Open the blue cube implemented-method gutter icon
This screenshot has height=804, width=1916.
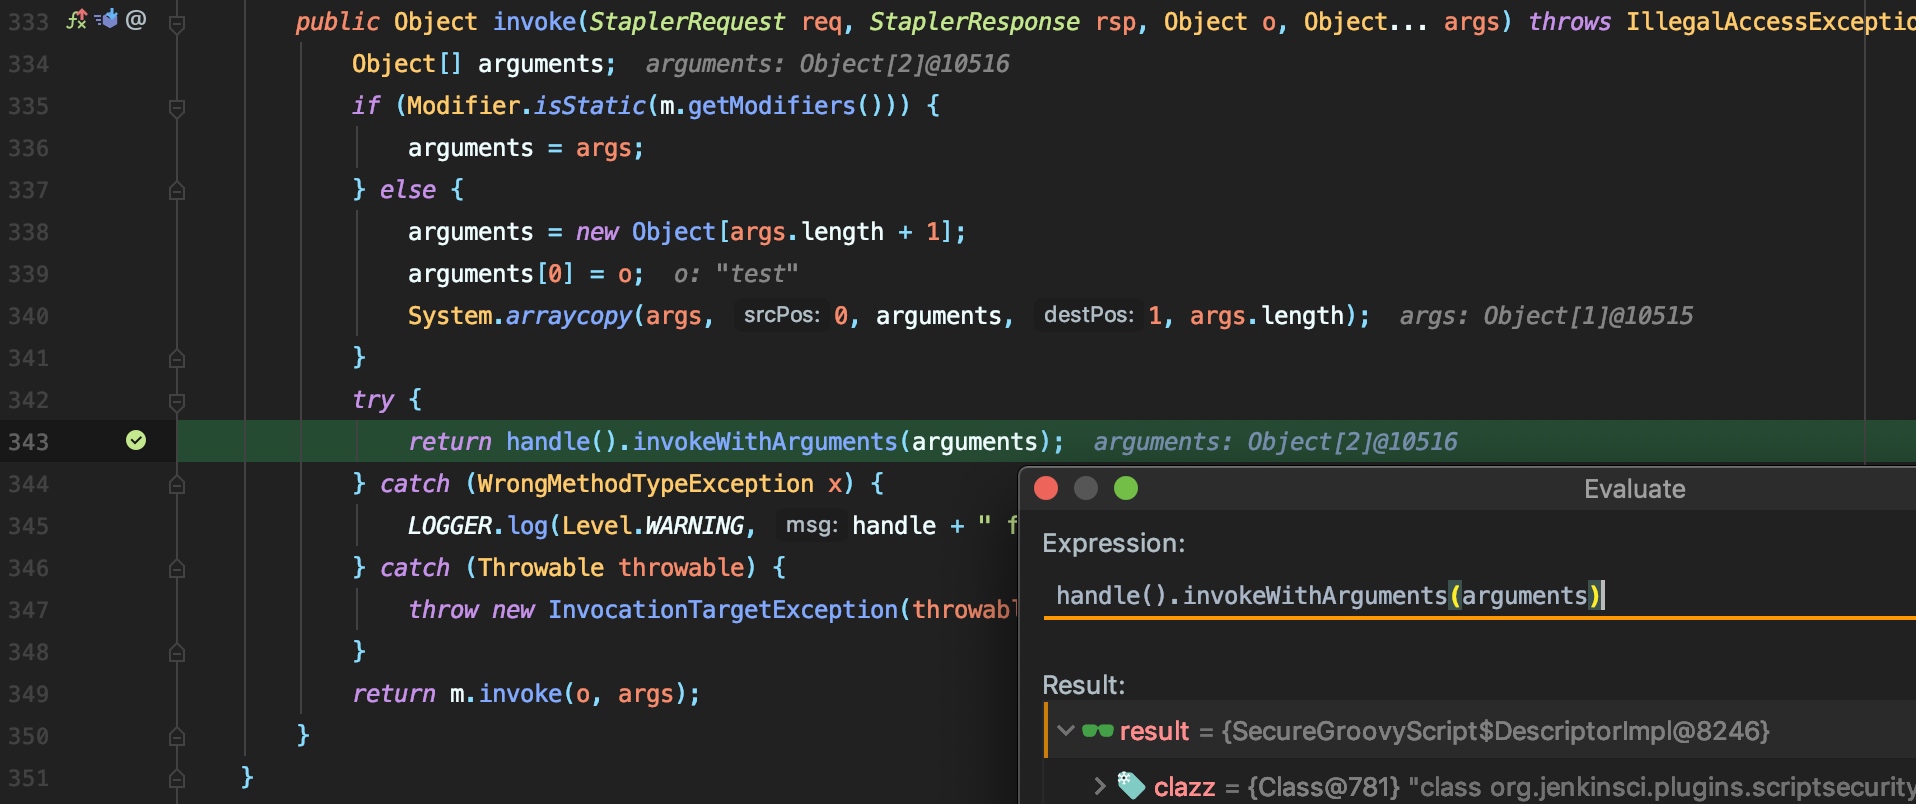pyautogui.click(x=107, y=19)
